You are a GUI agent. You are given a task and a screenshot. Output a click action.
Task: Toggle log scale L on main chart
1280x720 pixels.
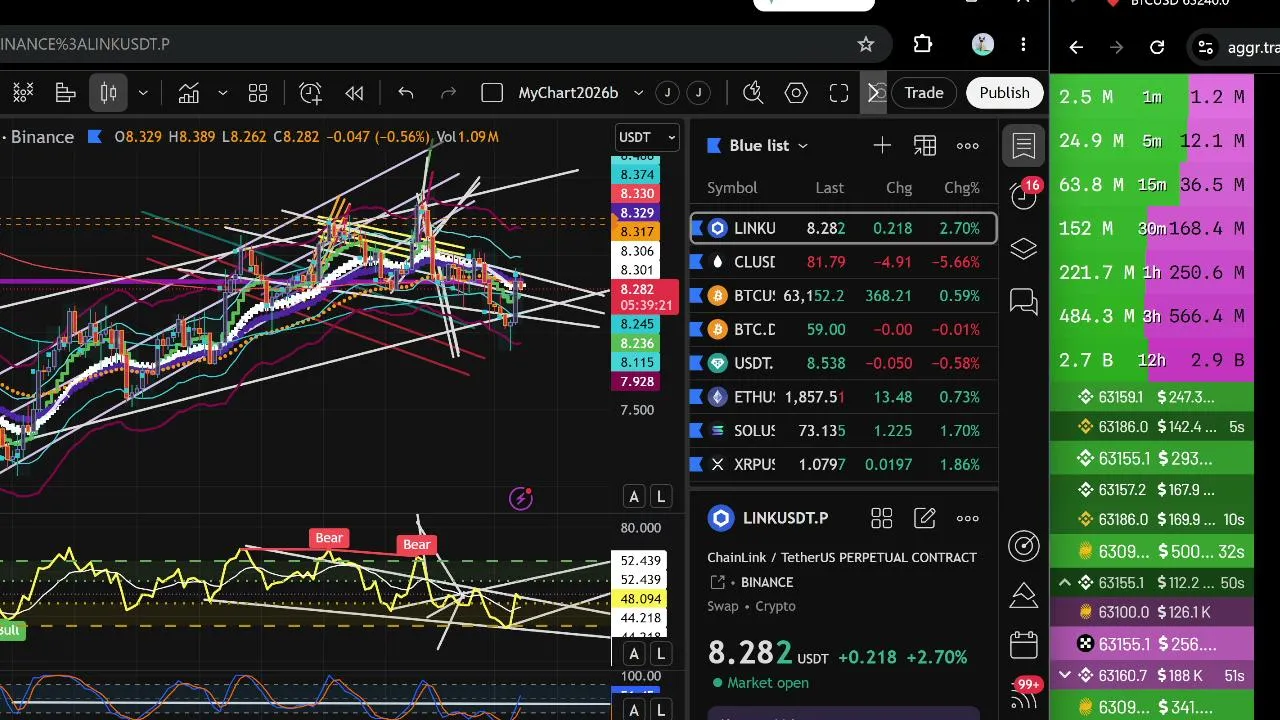pos(661,497)
